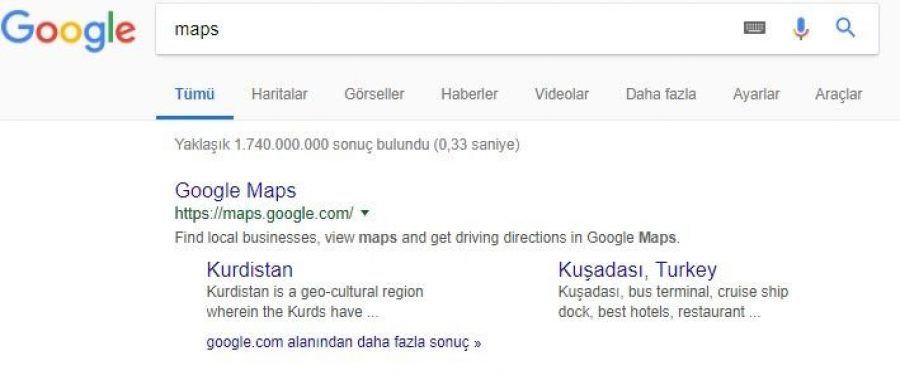The height and width of the screenshot is (390, 900).
Task: Click the Araçlar button
Action: (x=839, y=94)
